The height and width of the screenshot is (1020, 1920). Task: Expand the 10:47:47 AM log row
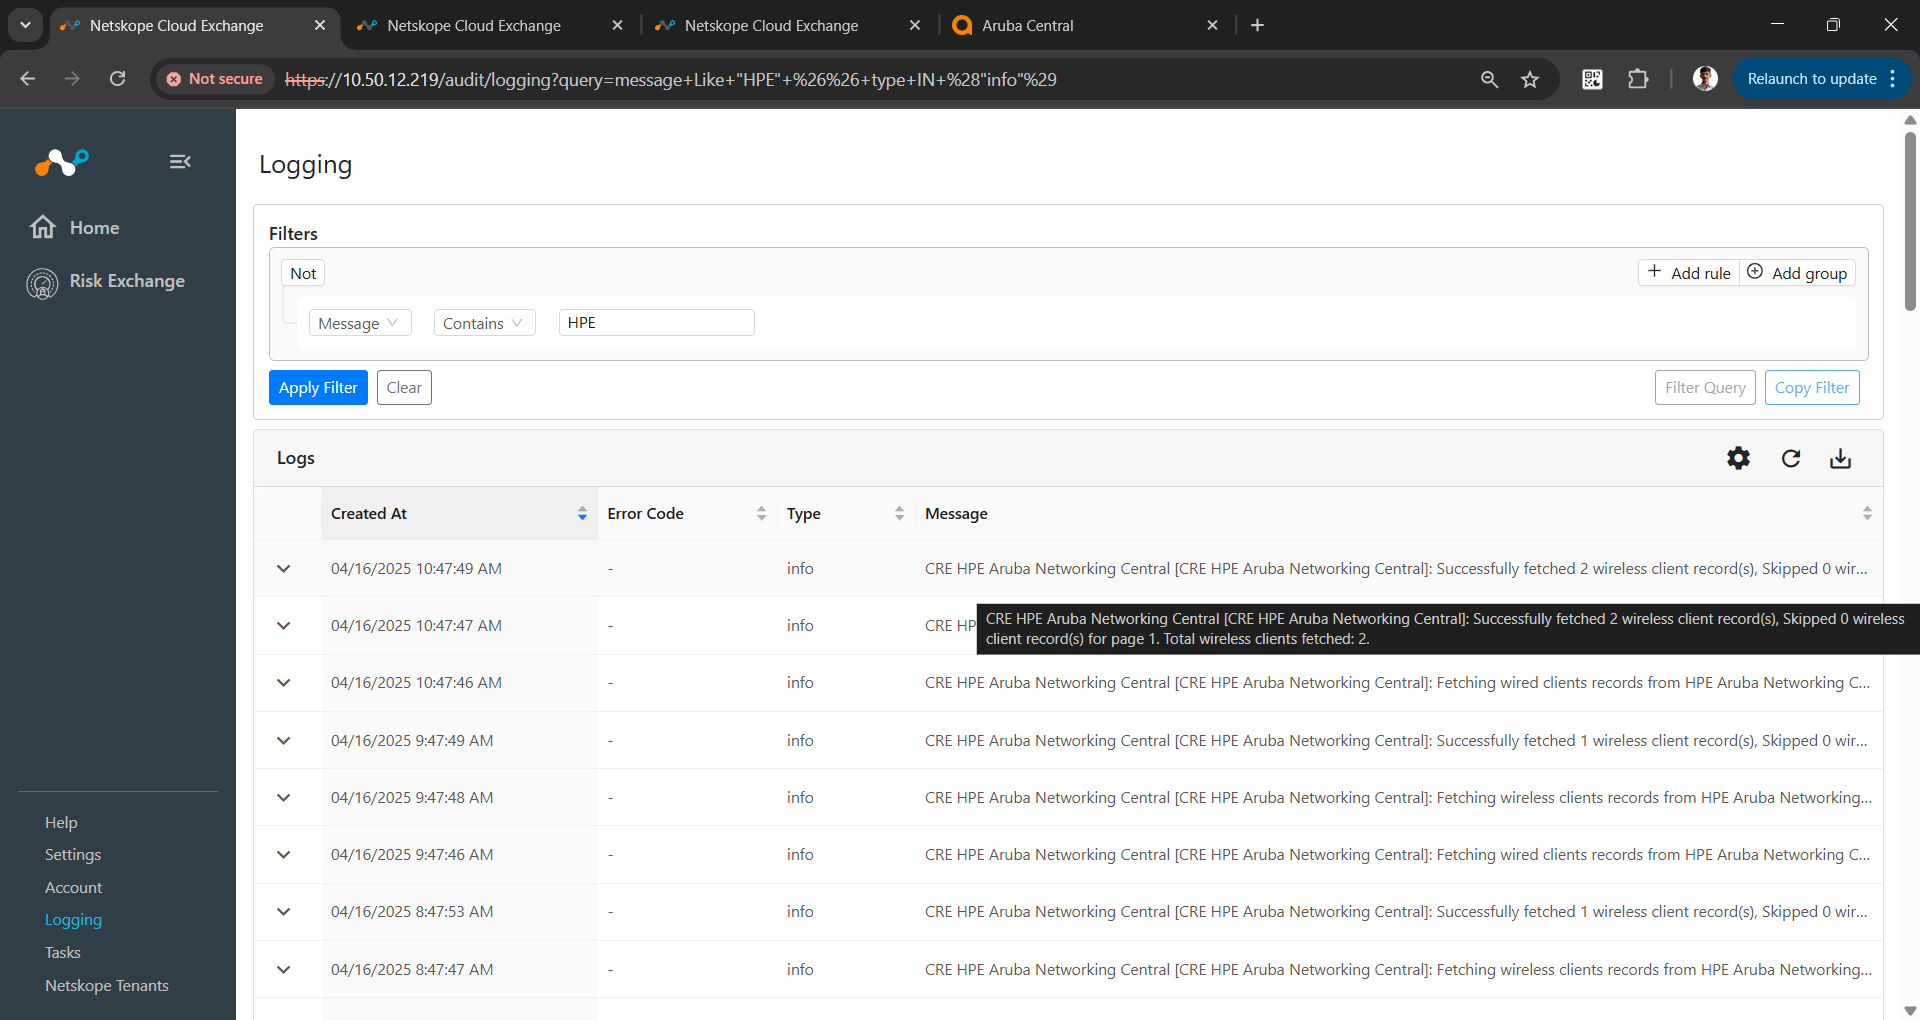point(284,626)
